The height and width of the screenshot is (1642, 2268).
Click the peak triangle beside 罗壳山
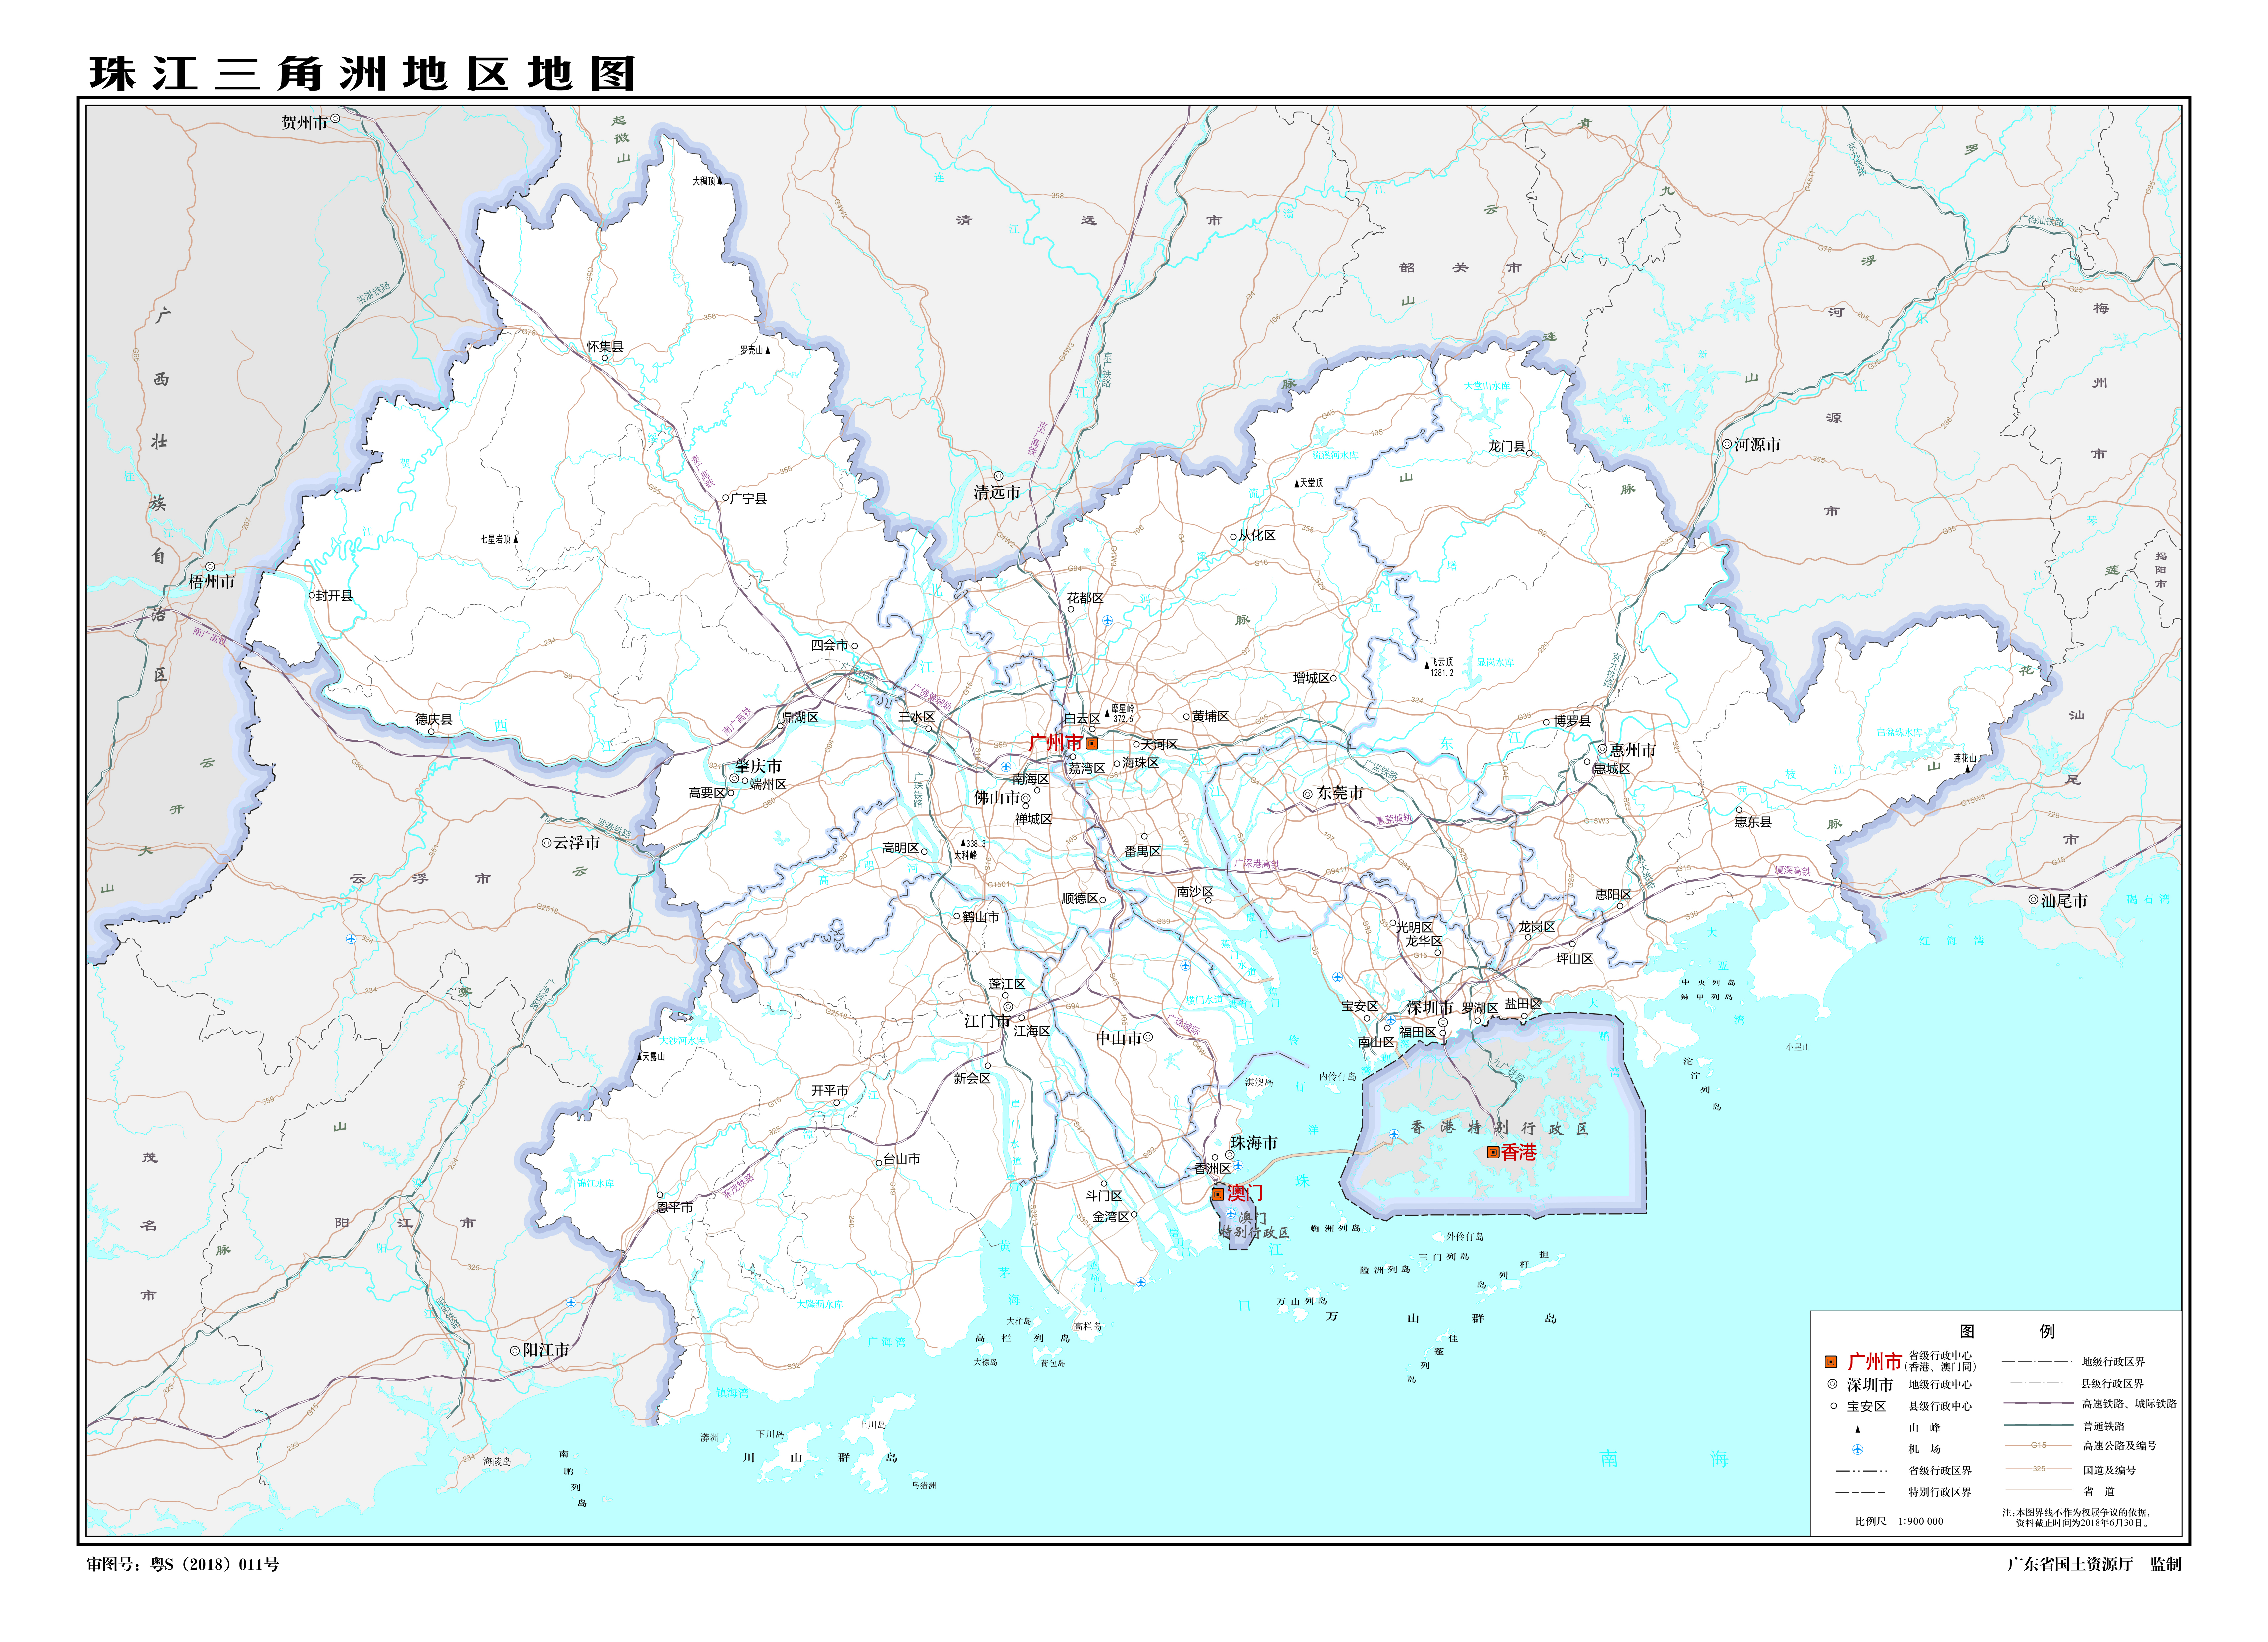(x=768, y=350)
